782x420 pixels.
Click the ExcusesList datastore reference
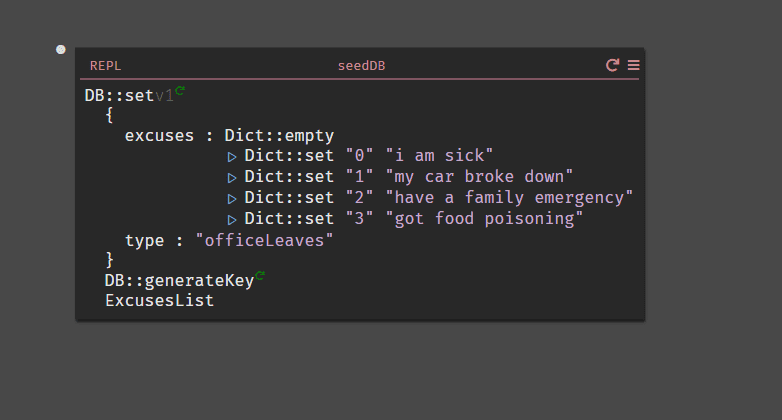160,300
